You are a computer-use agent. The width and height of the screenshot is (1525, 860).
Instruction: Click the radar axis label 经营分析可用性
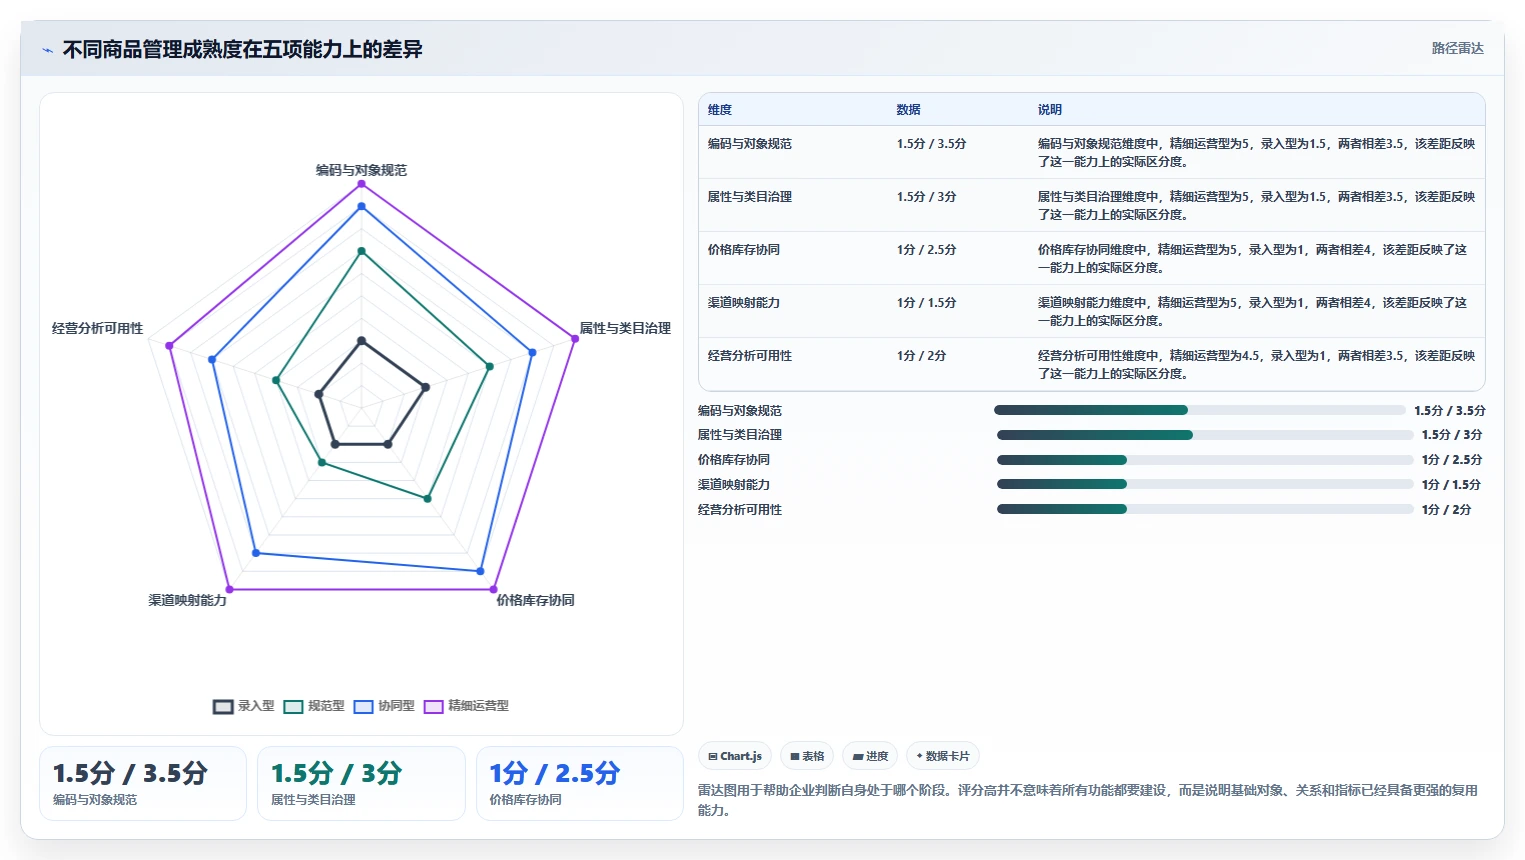[x=97, y=328]
